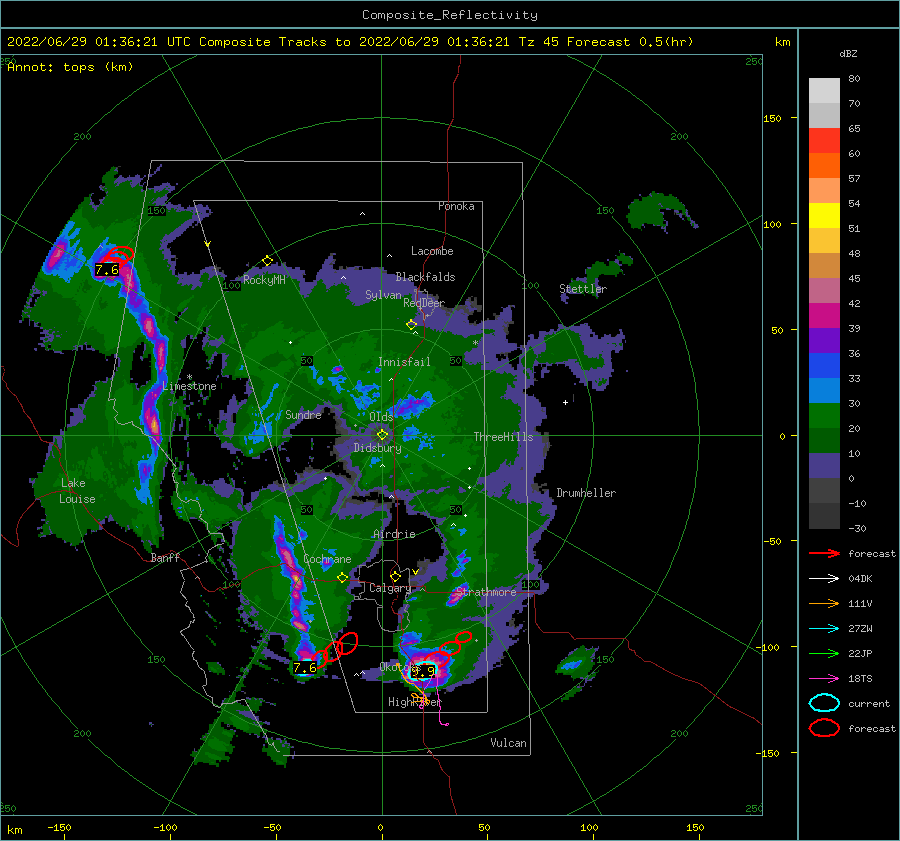Viewport: 900px width, 841px height.
Task: Click the red forecast ellipse legend icon
Action: point(824,728)
